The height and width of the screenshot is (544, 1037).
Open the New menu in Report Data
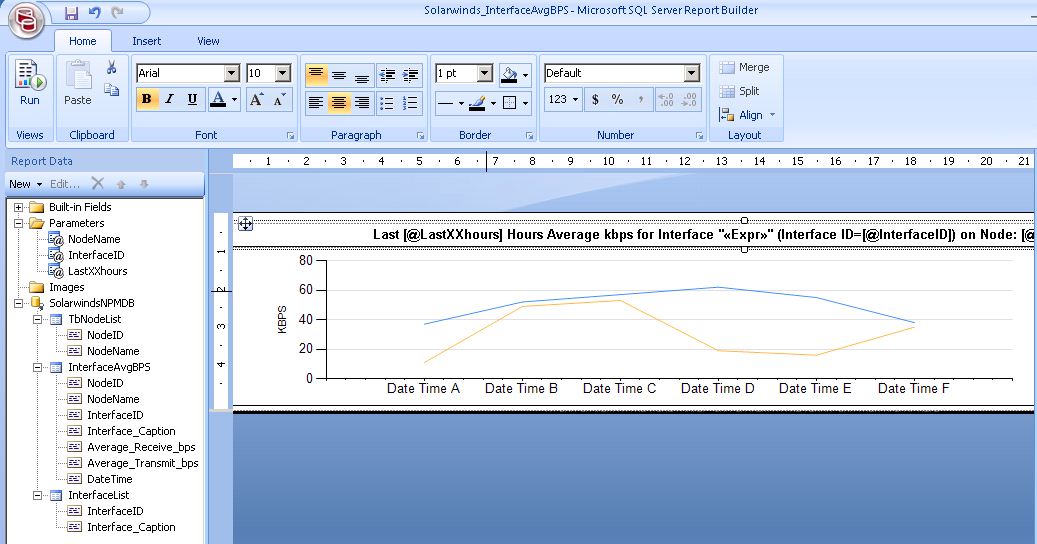[25, 184]
